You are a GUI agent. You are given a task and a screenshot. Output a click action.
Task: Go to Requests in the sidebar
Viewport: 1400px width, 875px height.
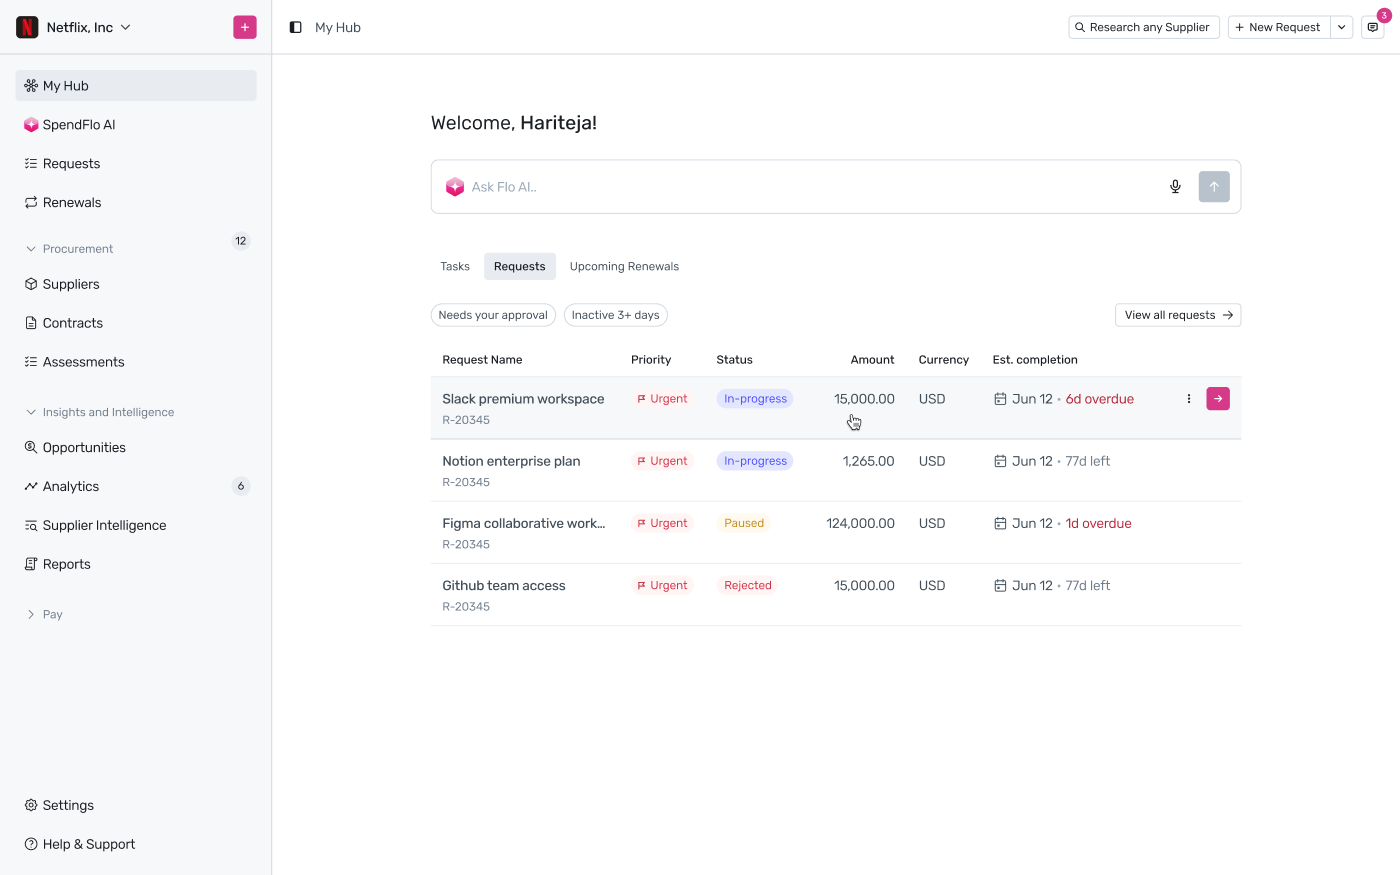point(136,163)
